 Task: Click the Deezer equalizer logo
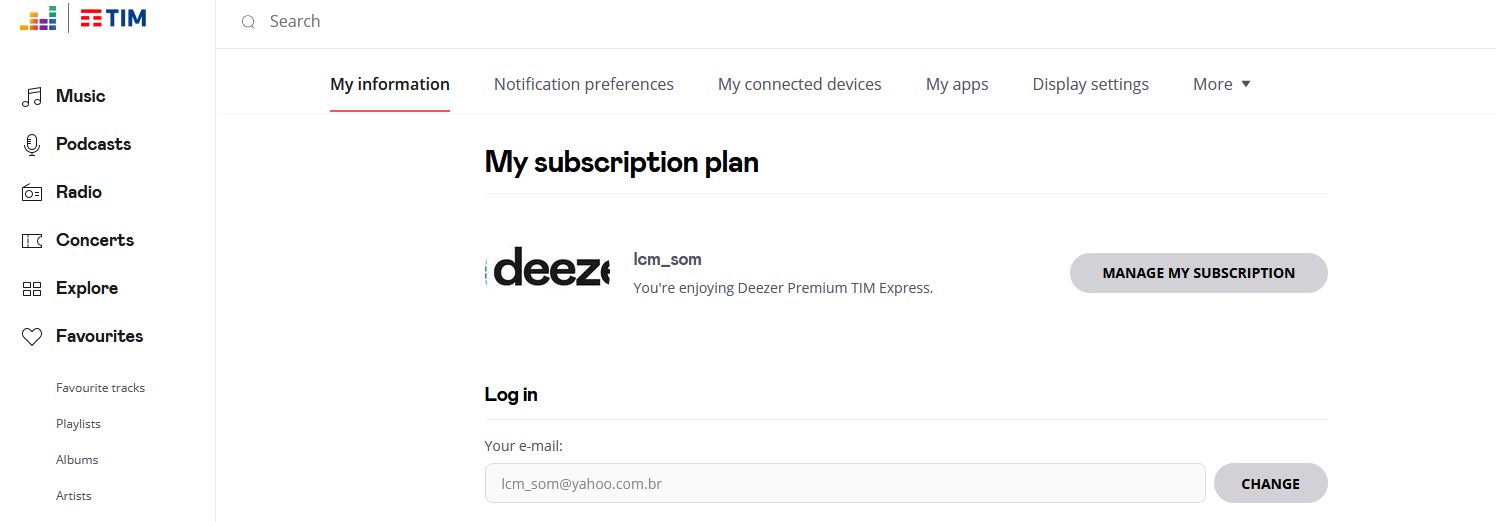[38, 18]
